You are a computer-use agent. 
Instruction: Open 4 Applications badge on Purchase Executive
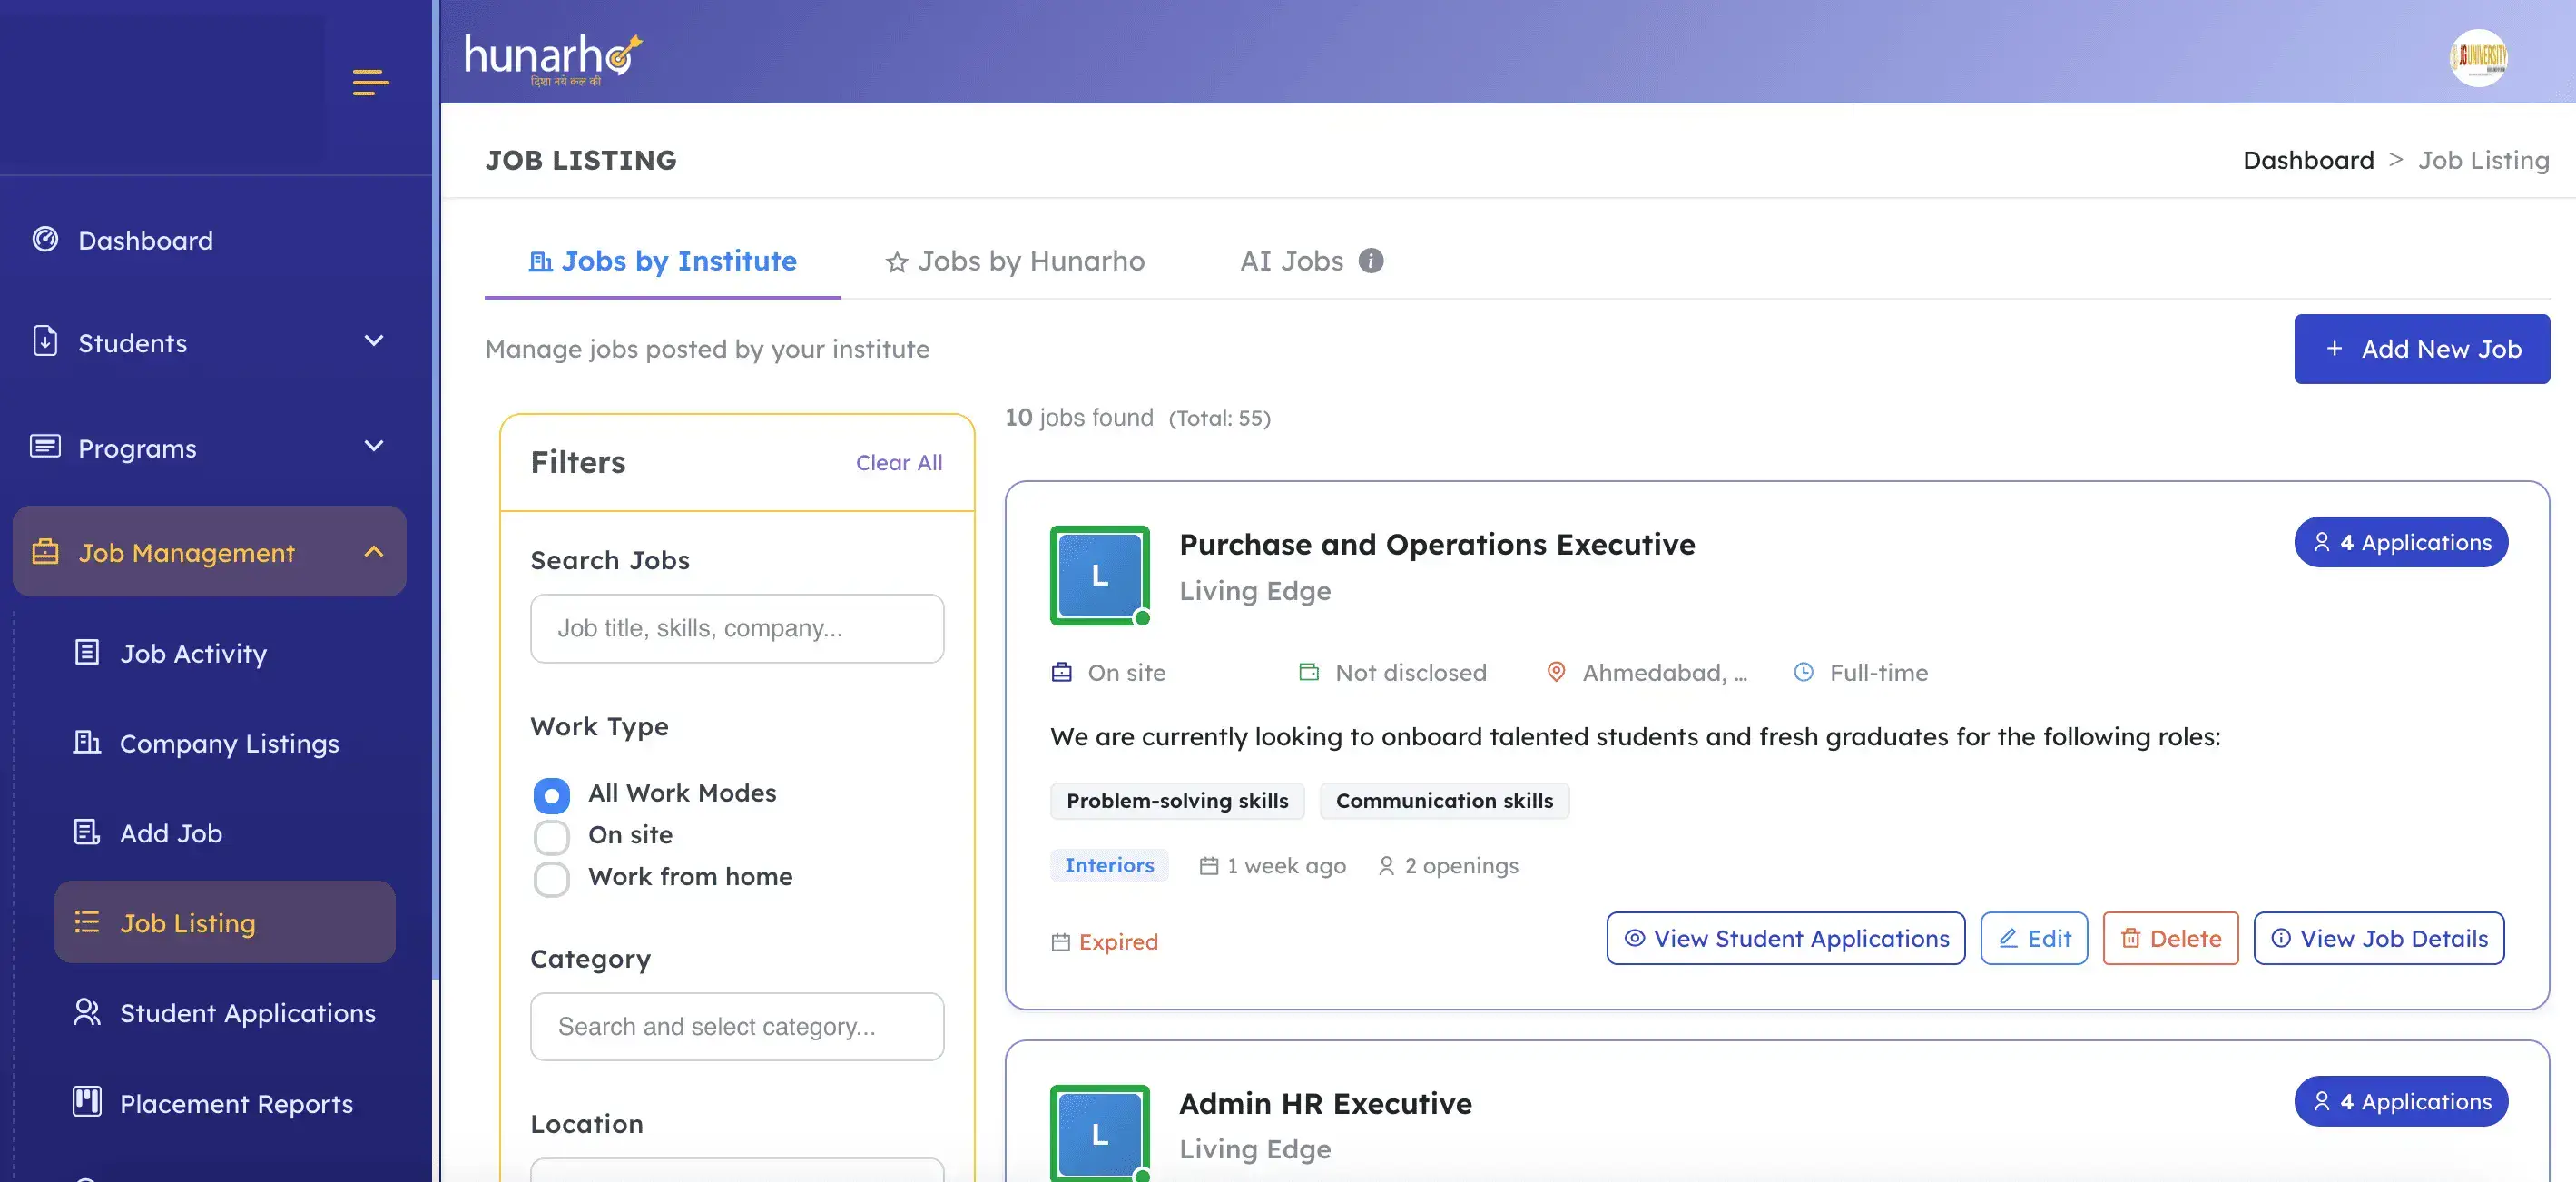click(2401, 542)
